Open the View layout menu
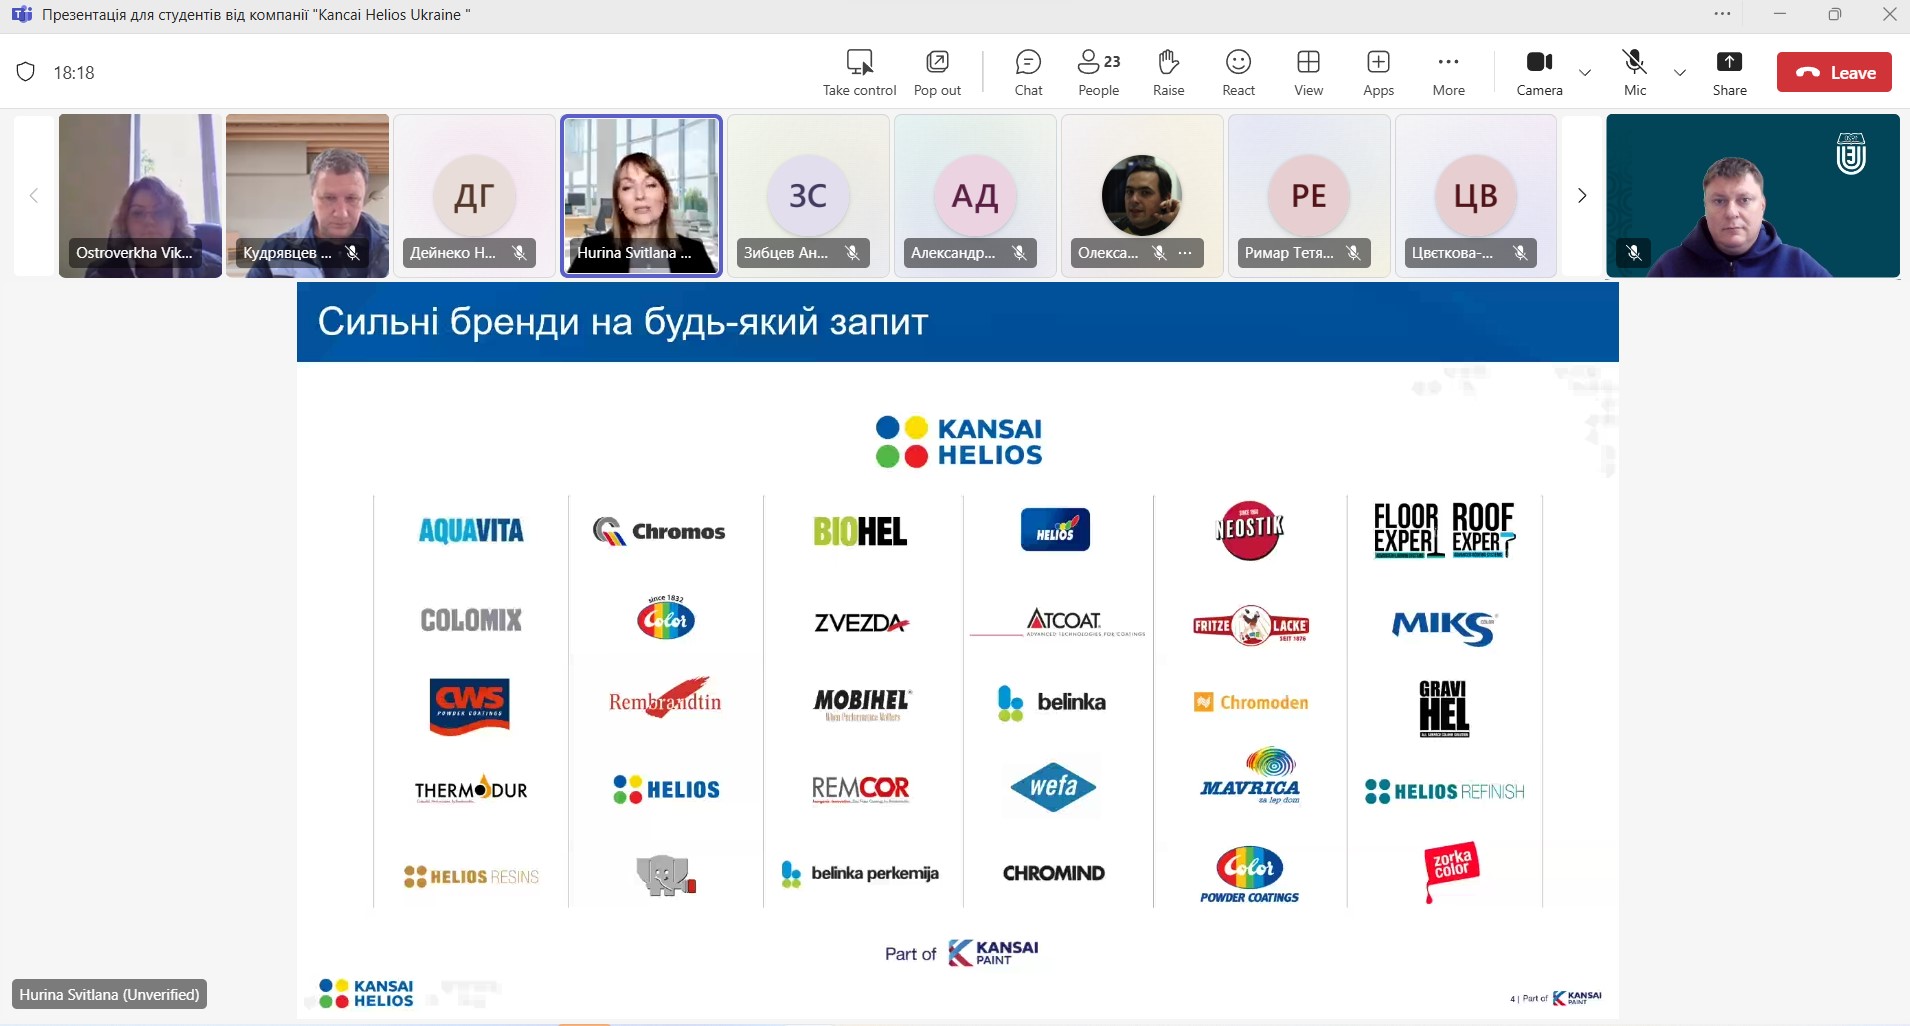Viewport: 1910px width, 1026px height. pos(1308,72)
